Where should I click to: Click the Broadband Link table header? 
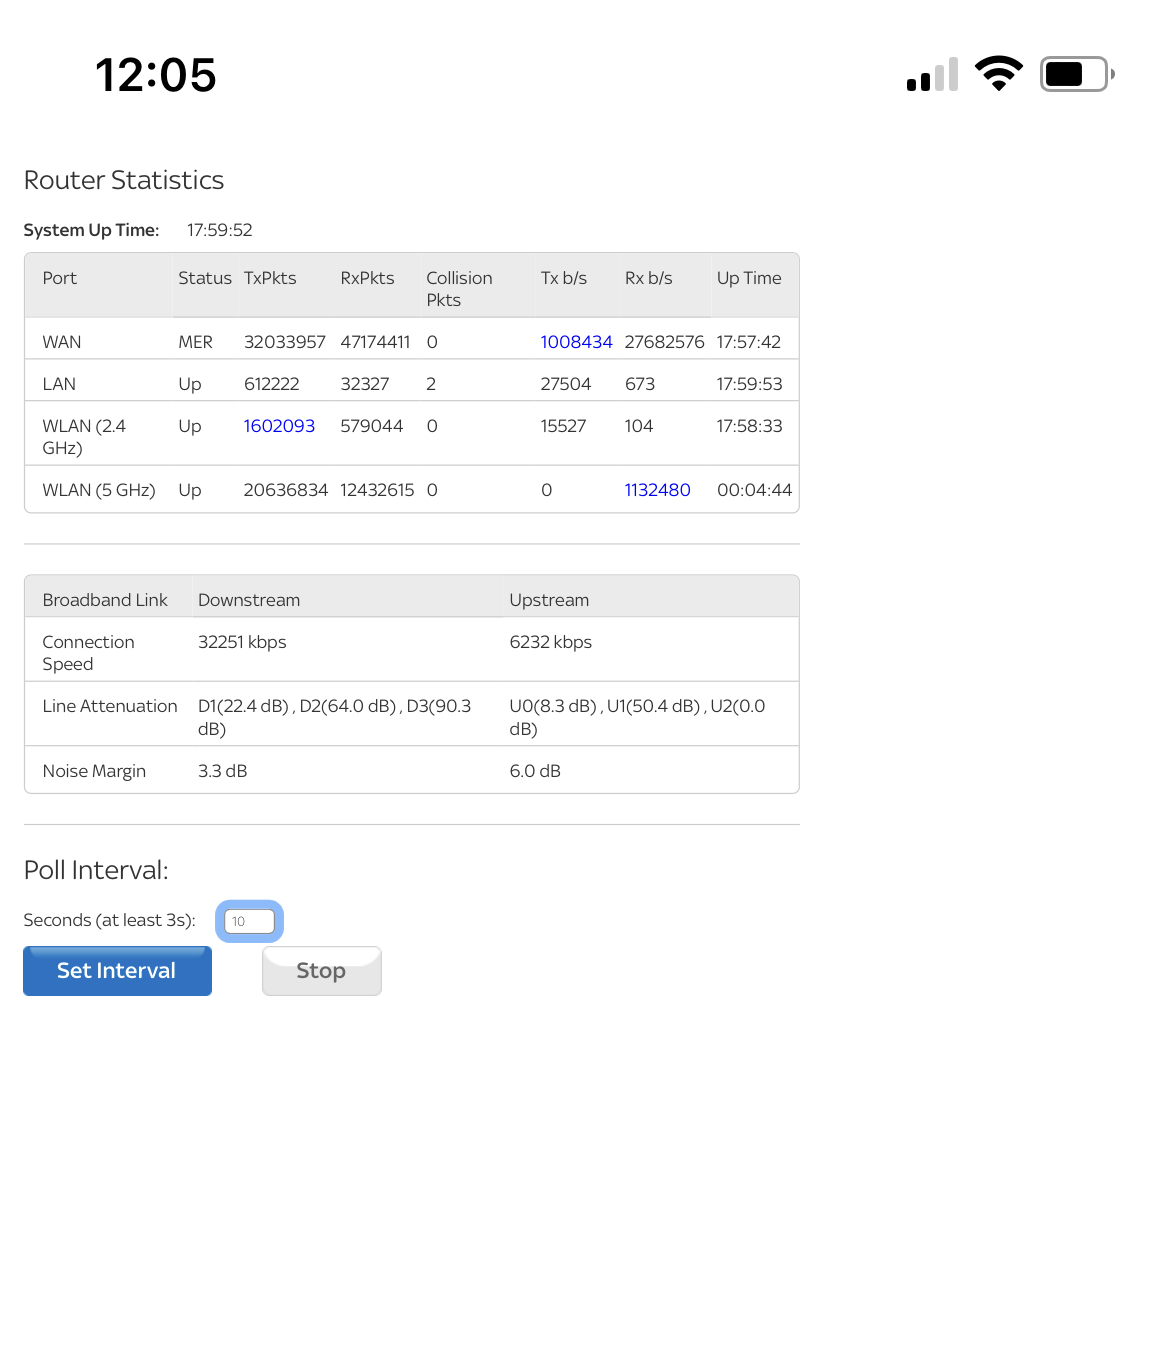(x=105, y=600)
